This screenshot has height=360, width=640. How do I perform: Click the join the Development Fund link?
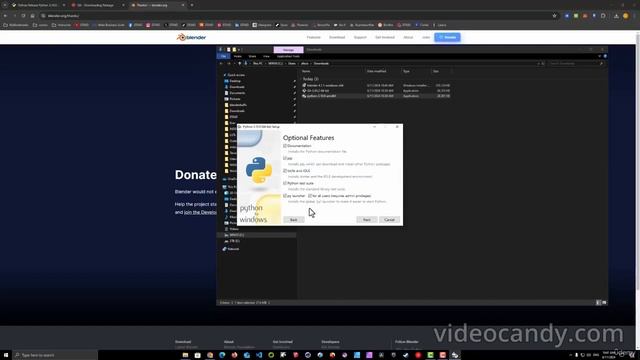(200, 212)
